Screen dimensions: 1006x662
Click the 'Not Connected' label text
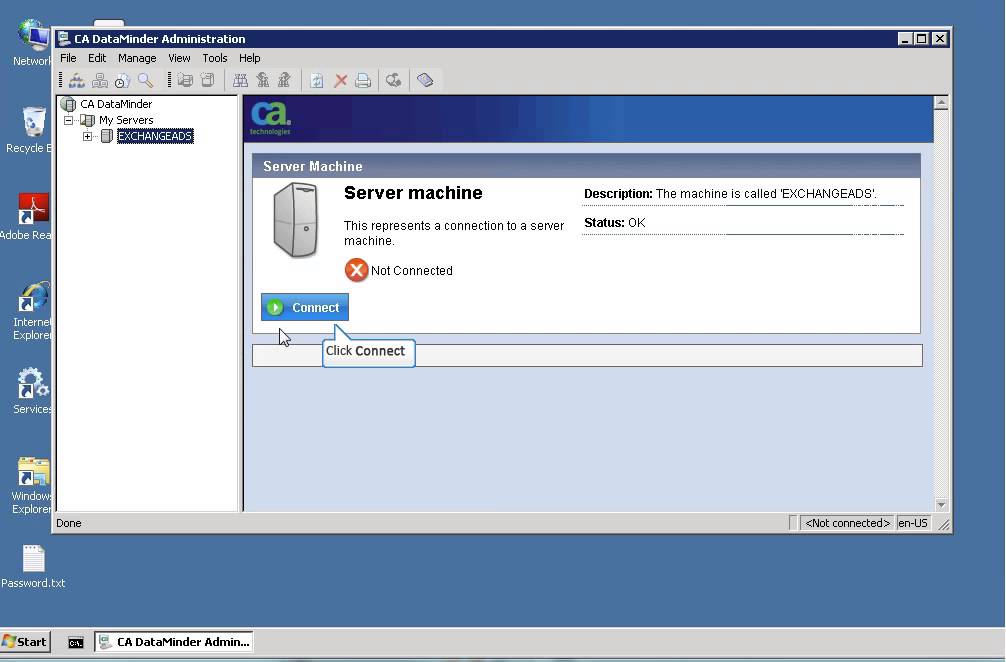pyautogui.click(x=412, y=271)
